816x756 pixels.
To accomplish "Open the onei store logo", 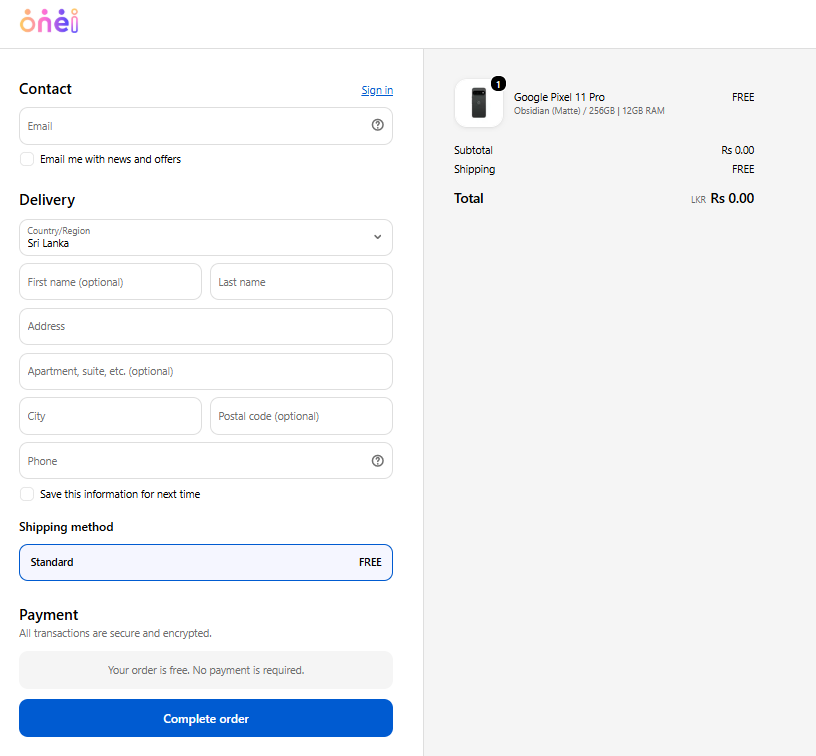I will pos(49,21).
